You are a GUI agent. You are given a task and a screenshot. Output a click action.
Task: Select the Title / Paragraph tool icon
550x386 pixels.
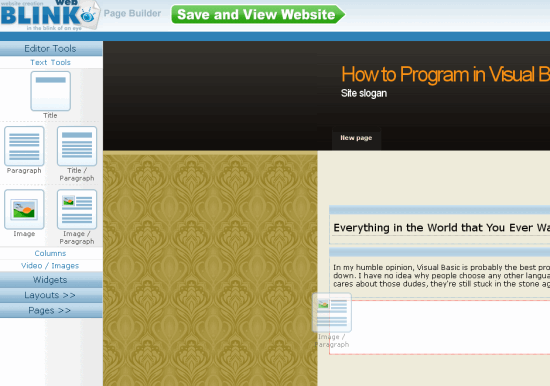pyautogui.click(x=77, y=146)
